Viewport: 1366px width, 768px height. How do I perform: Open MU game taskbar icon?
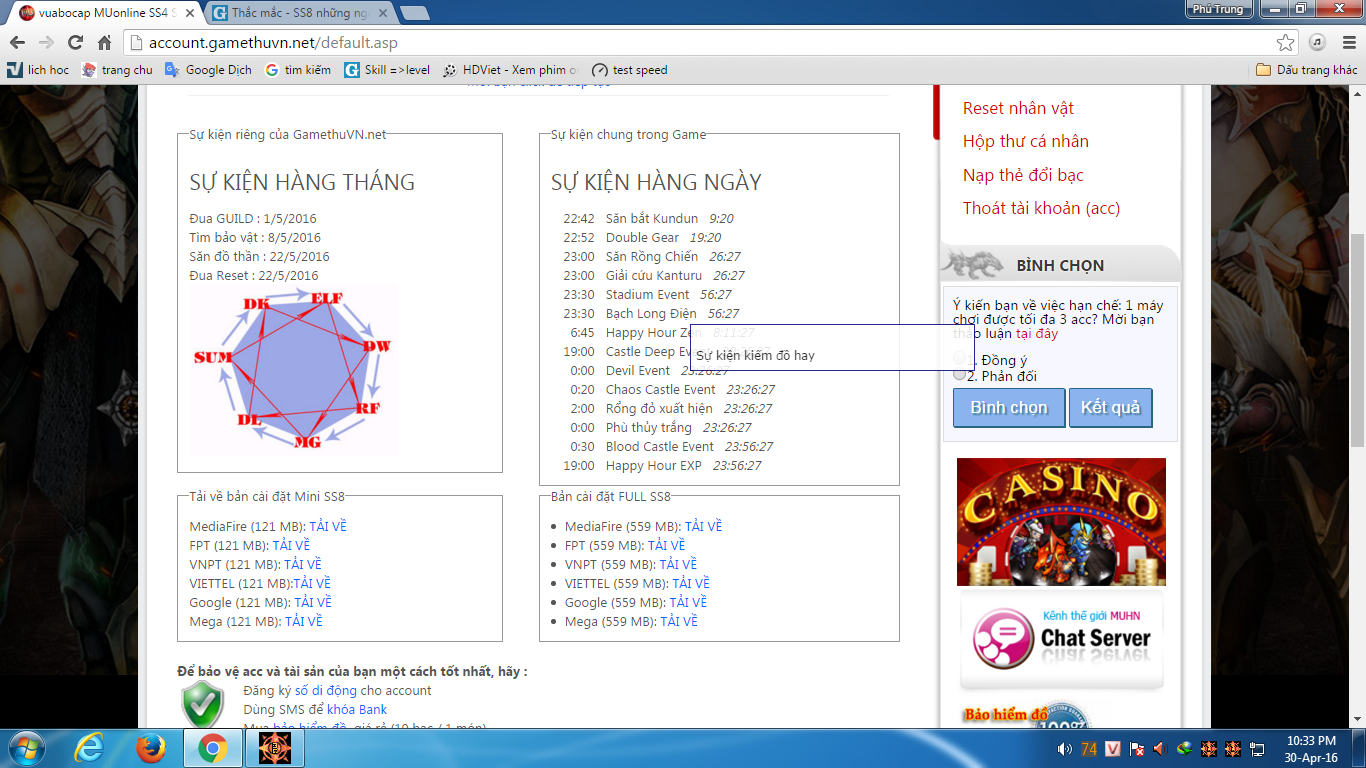(x=273, y=748)
